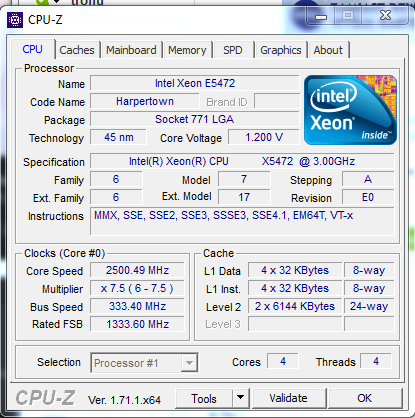Click the Model value 7

click(244, 179)
